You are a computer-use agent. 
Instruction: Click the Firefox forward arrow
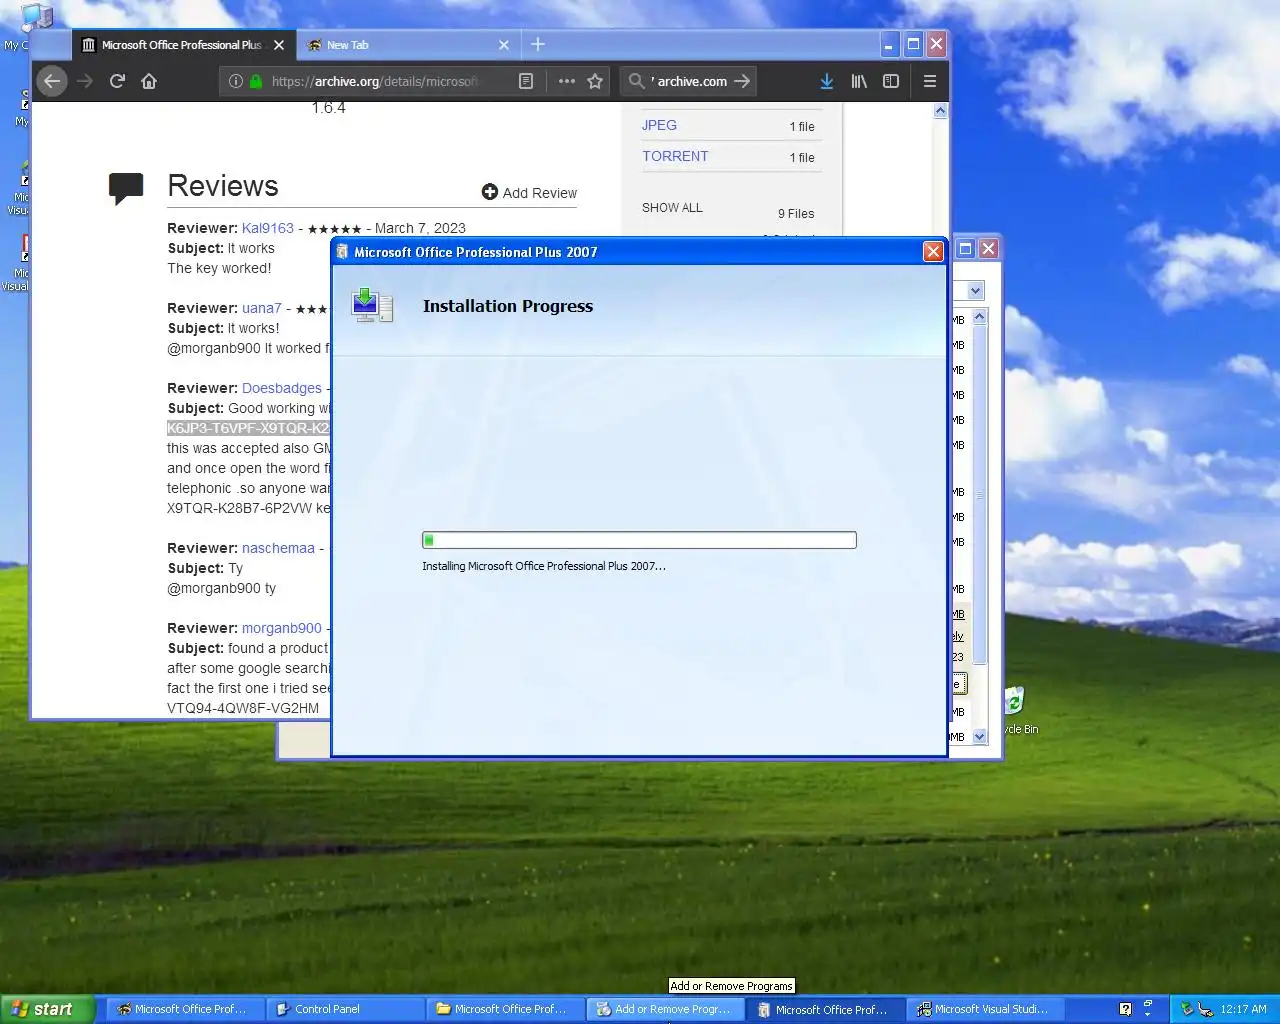click(x=85, y=81)
